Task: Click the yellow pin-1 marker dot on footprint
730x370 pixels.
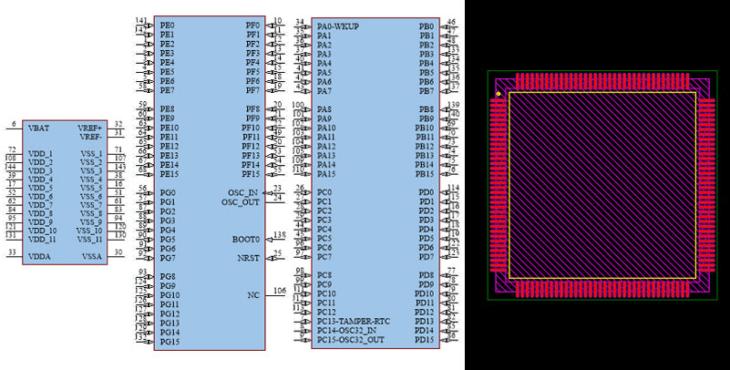Action: [499, 94]
